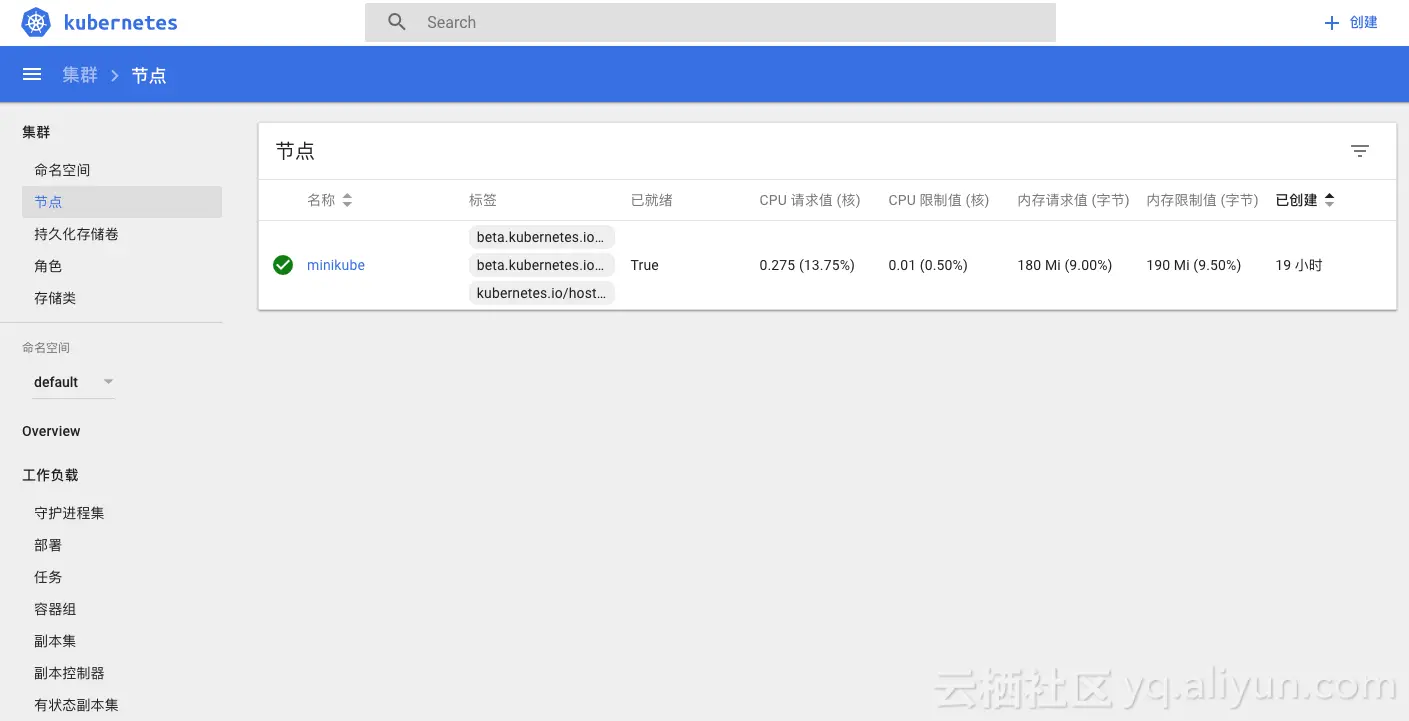Screen dimensions: 1409x721
Task: Click memory limit 190 Mi (9.50%)
Action: (1194, 265)
